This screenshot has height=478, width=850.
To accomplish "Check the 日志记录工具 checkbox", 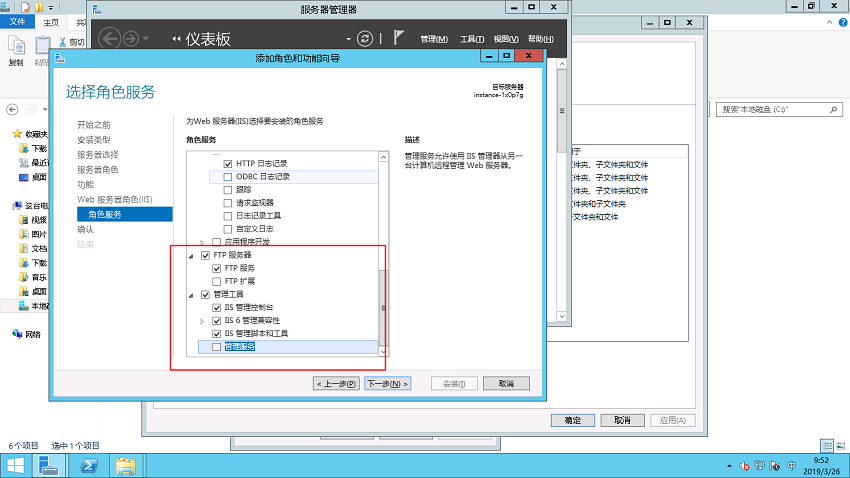I will click(228, 216).
